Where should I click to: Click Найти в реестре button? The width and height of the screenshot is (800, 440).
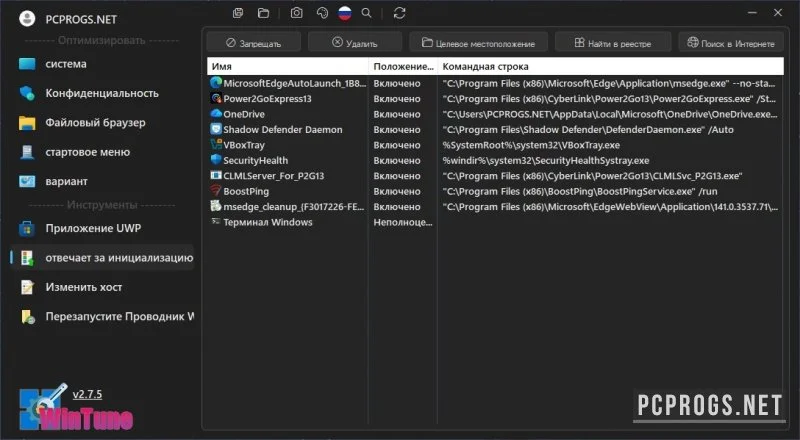coord(613,43)
